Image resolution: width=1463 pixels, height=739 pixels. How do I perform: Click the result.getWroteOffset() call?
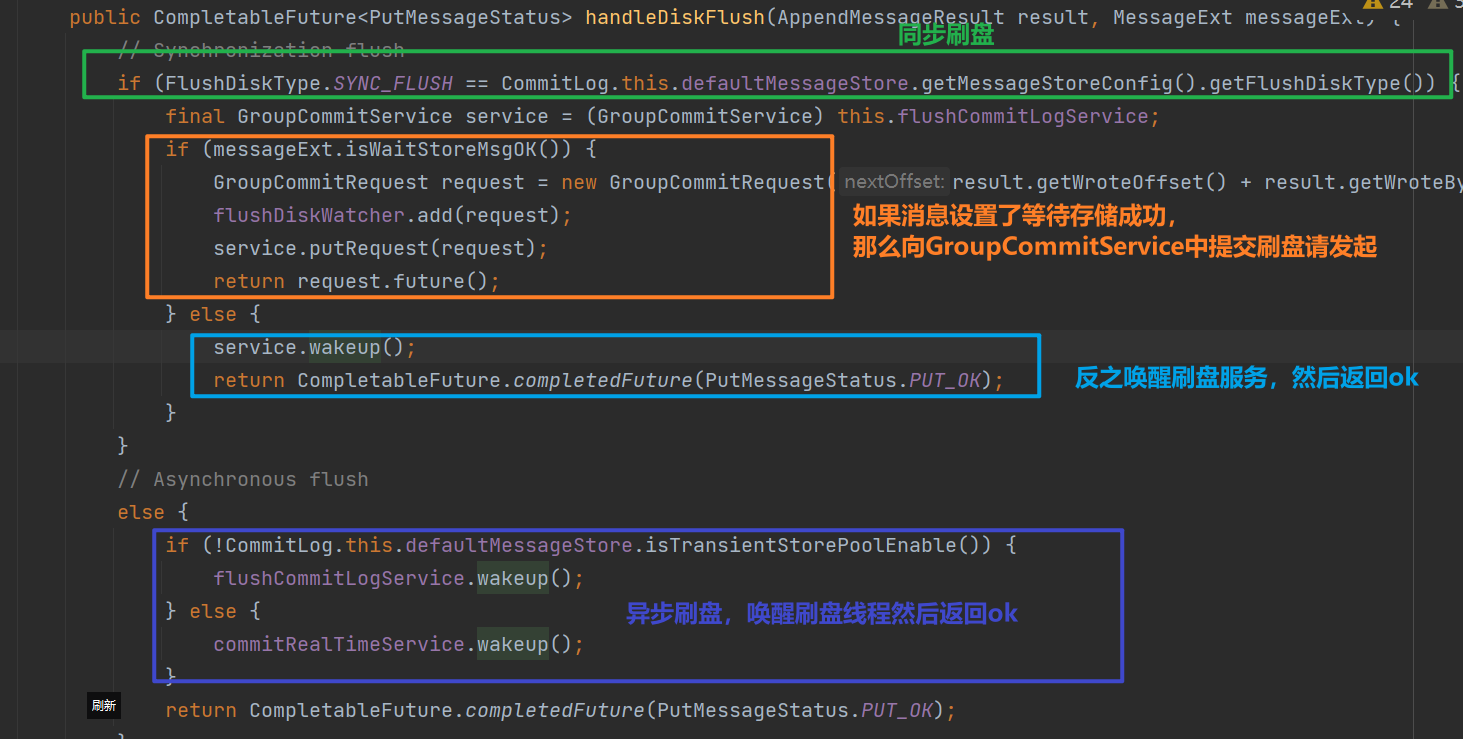[x=1089, y=182]
